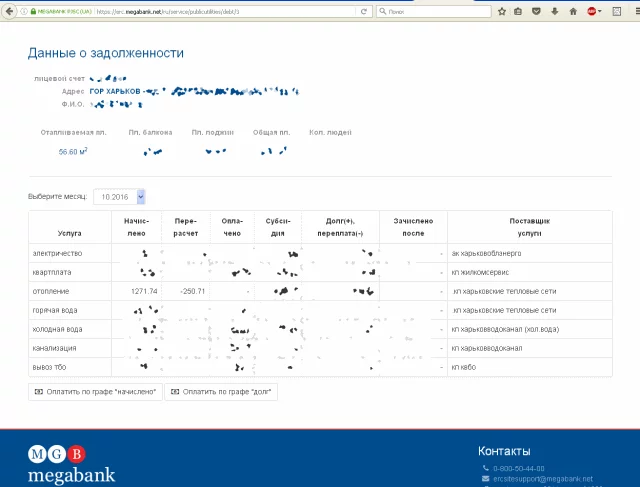Click the "вывоз тбо" service row
Screen dimensions: 640x487
click(320, 367)
